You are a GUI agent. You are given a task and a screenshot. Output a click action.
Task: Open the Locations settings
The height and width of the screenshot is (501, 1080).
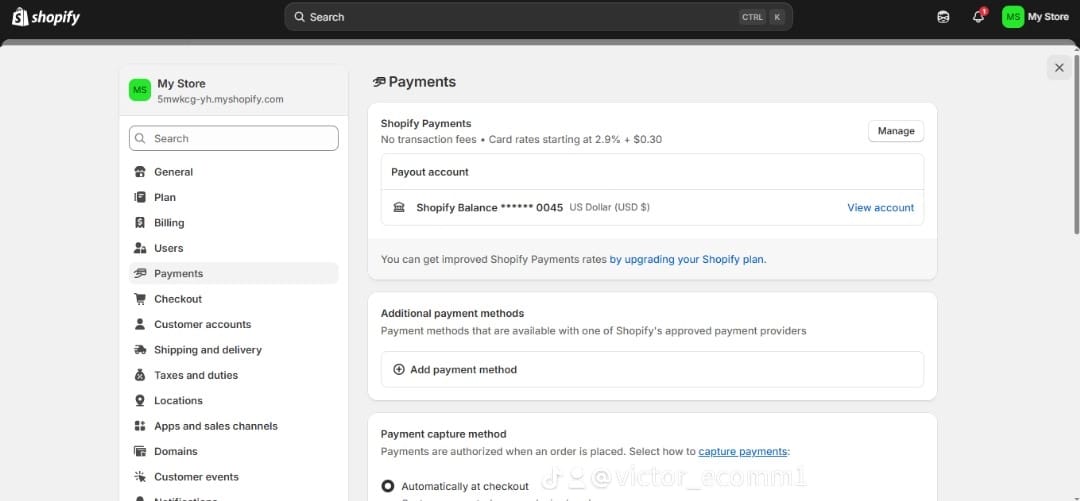[x=233, y=400]
